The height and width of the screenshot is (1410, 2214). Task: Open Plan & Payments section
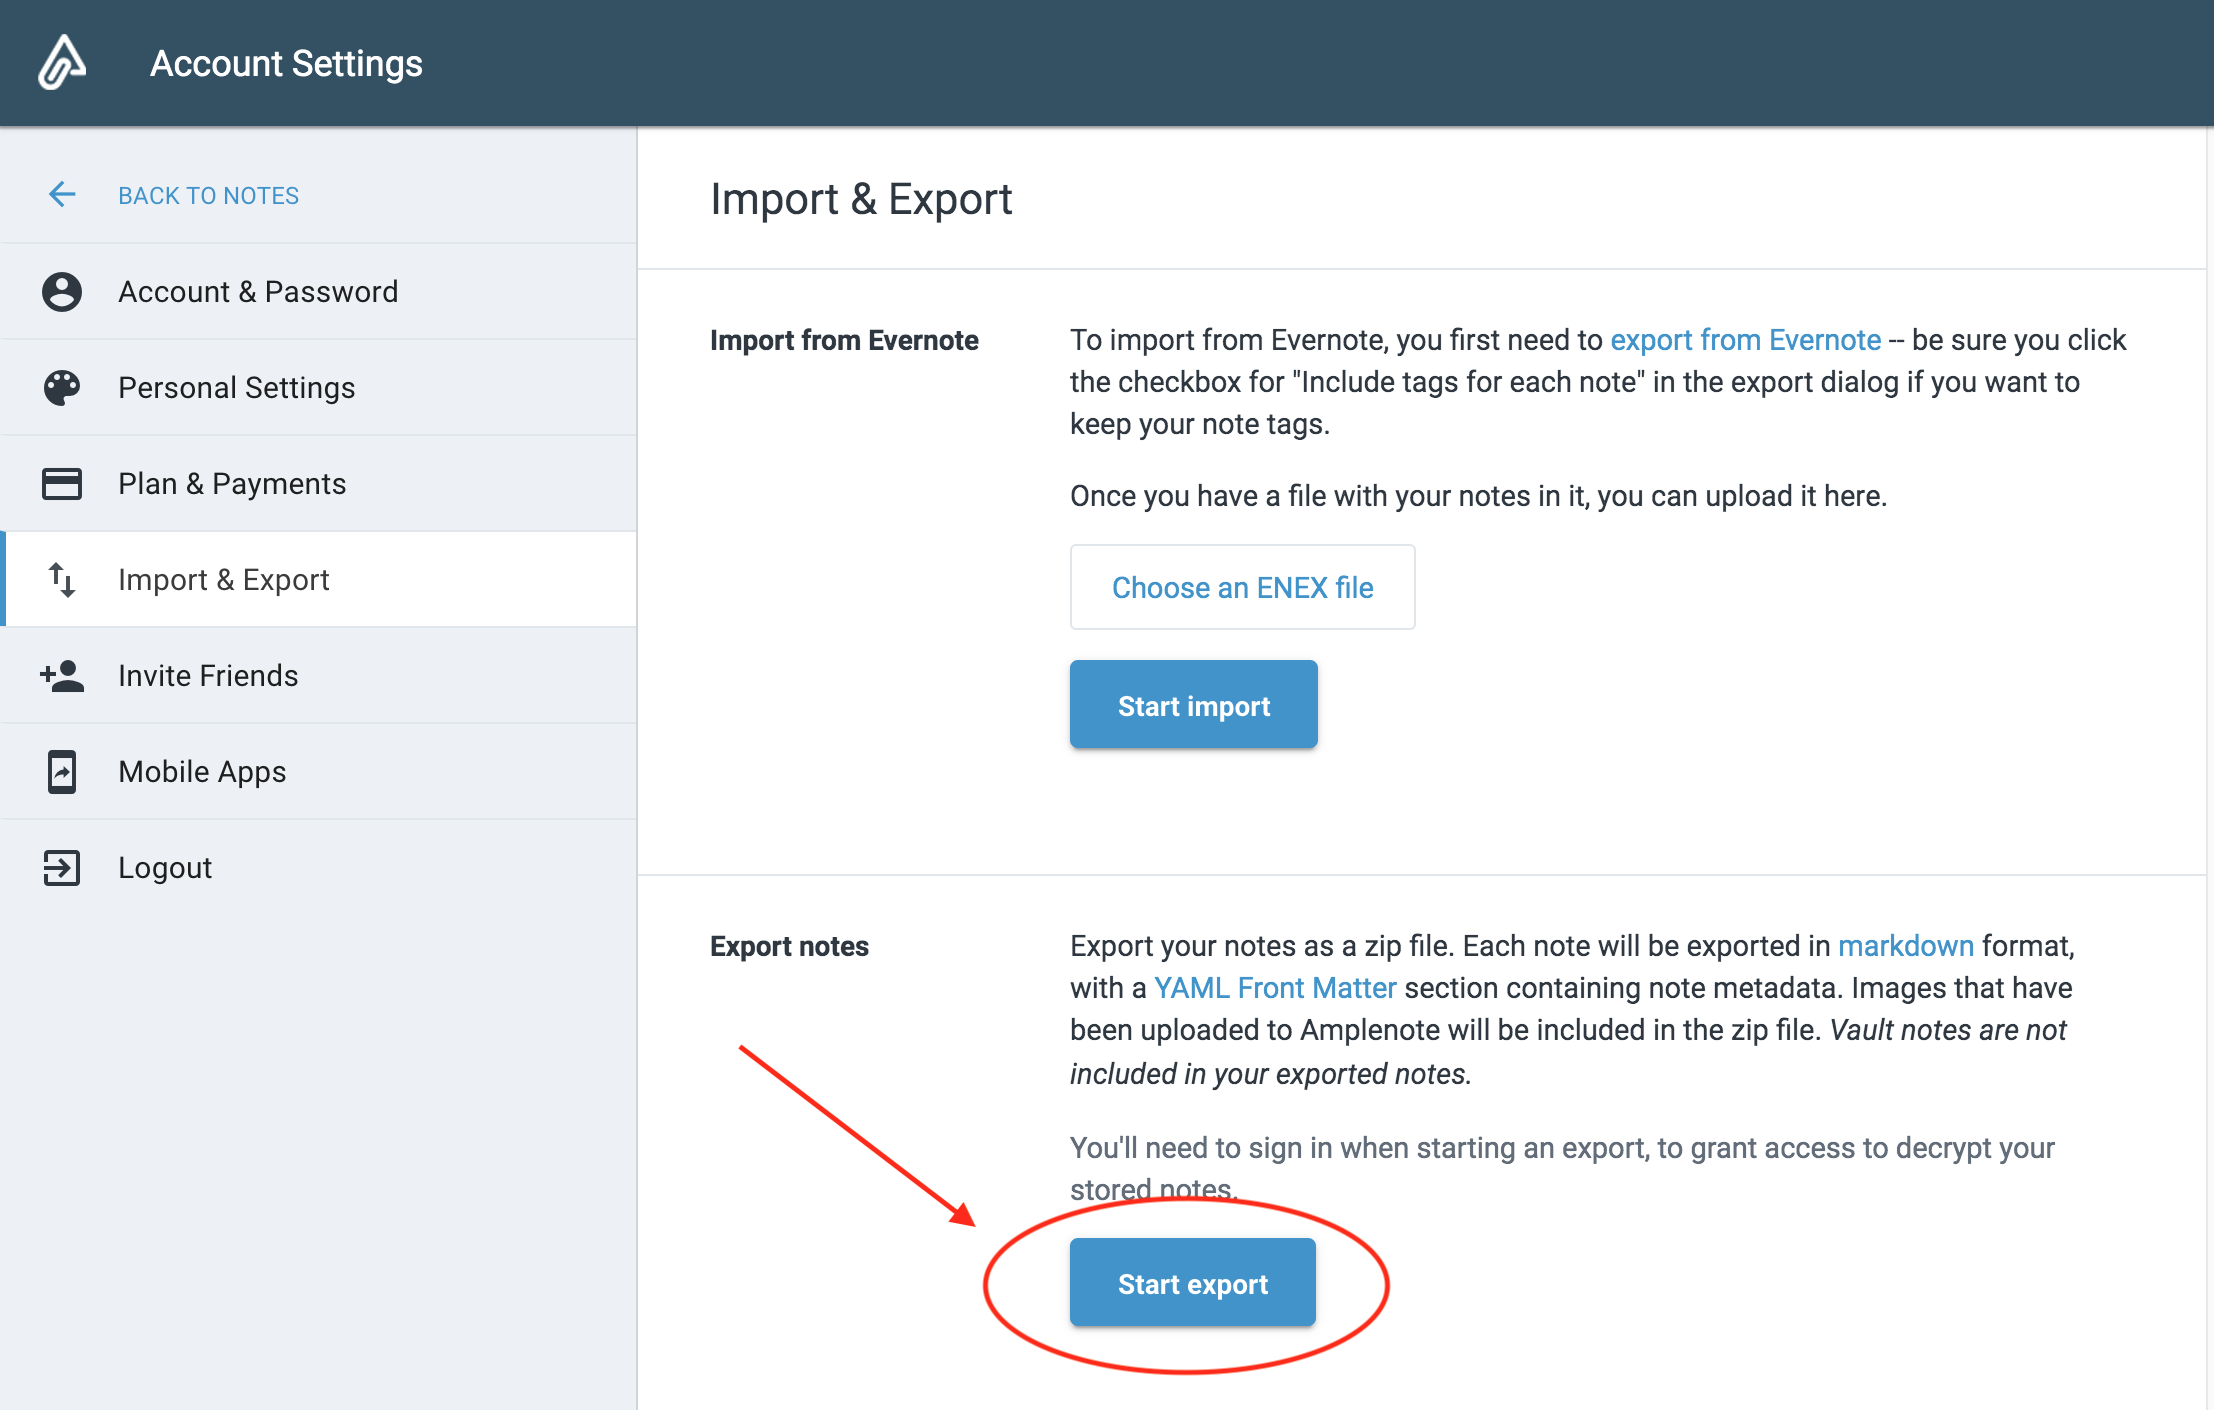coord(320,484)
